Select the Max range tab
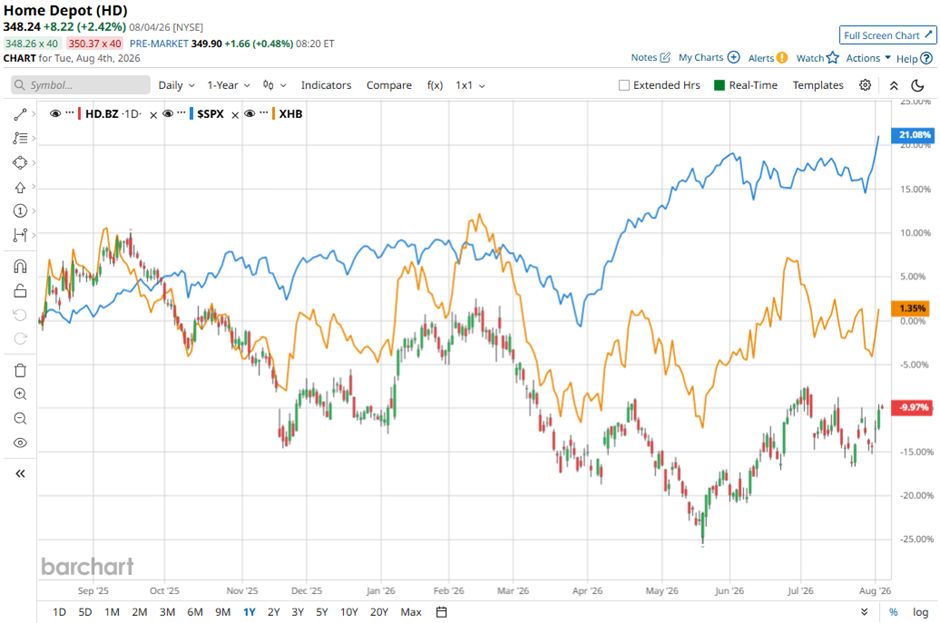This screenshot has width=940, height=623. [x=411, y=612]
